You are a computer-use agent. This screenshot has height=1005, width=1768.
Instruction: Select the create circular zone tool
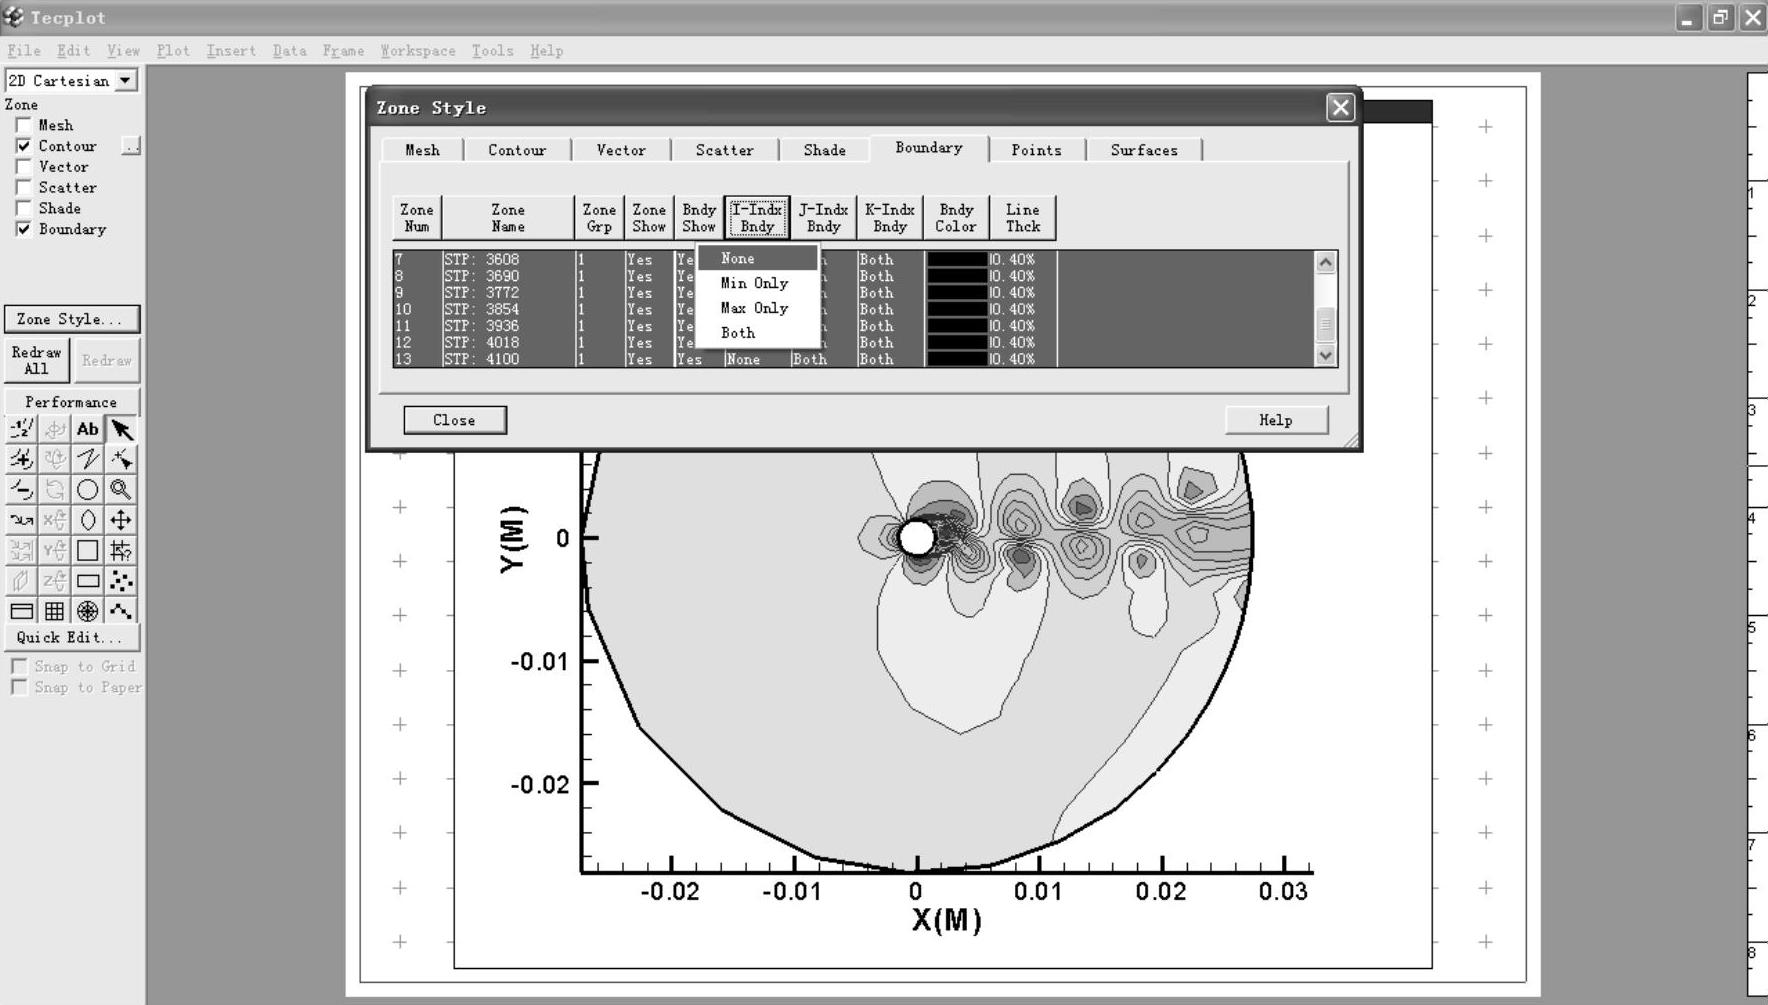(88, 610)
